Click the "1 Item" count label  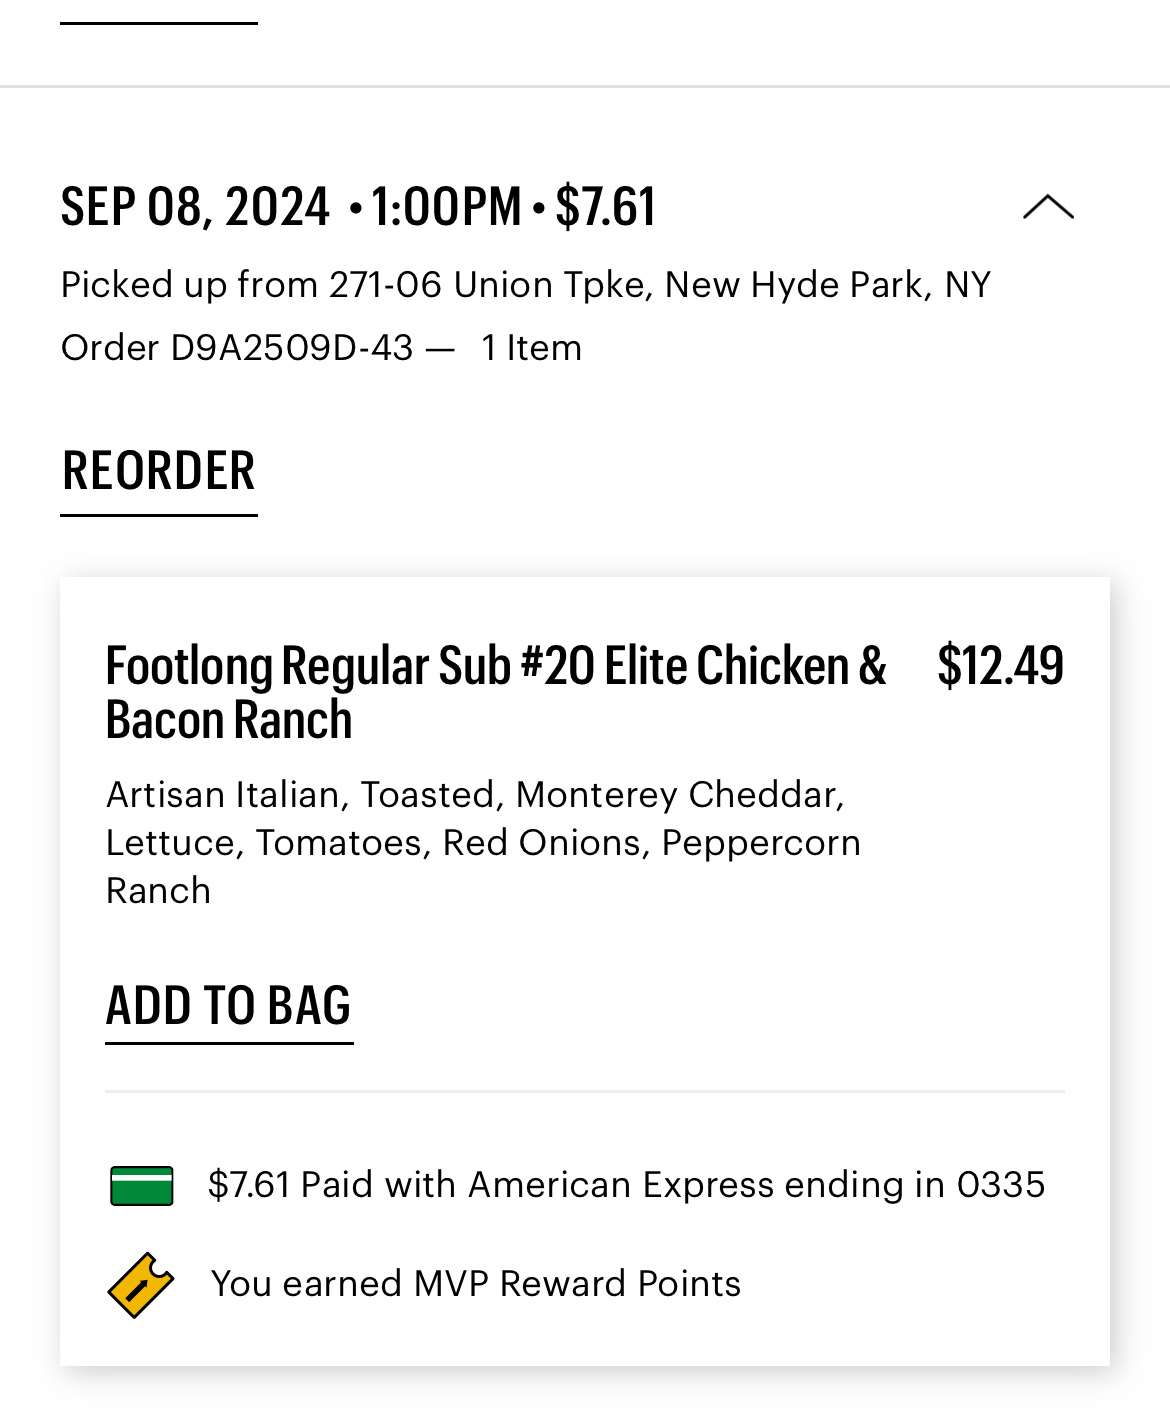point(531,348)
